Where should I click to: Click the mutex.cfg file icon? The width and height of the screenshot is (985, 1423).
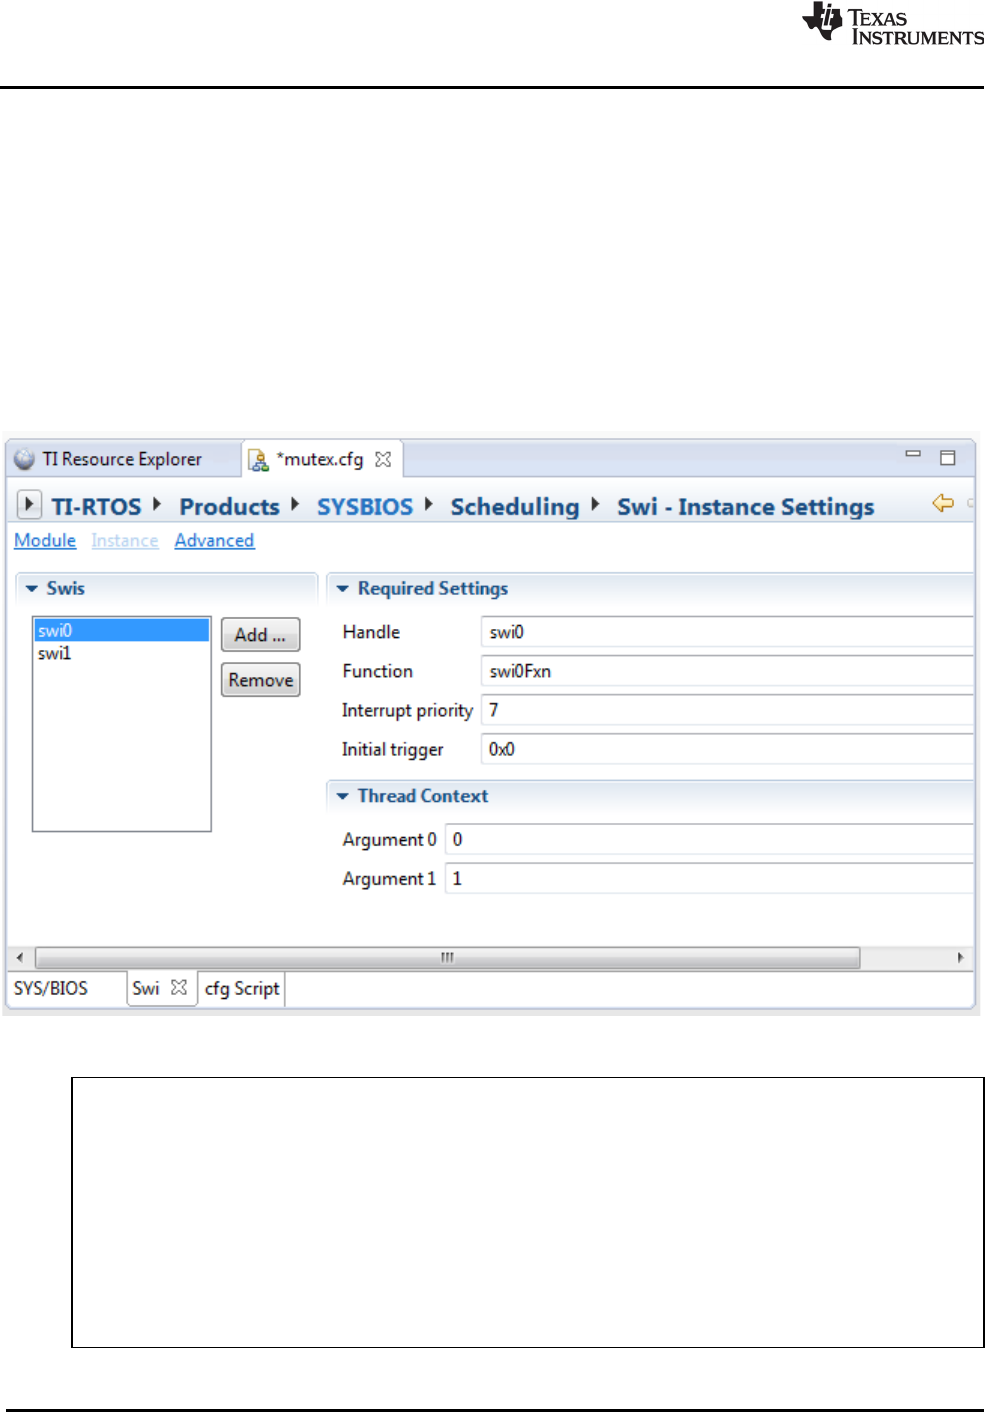258,459
